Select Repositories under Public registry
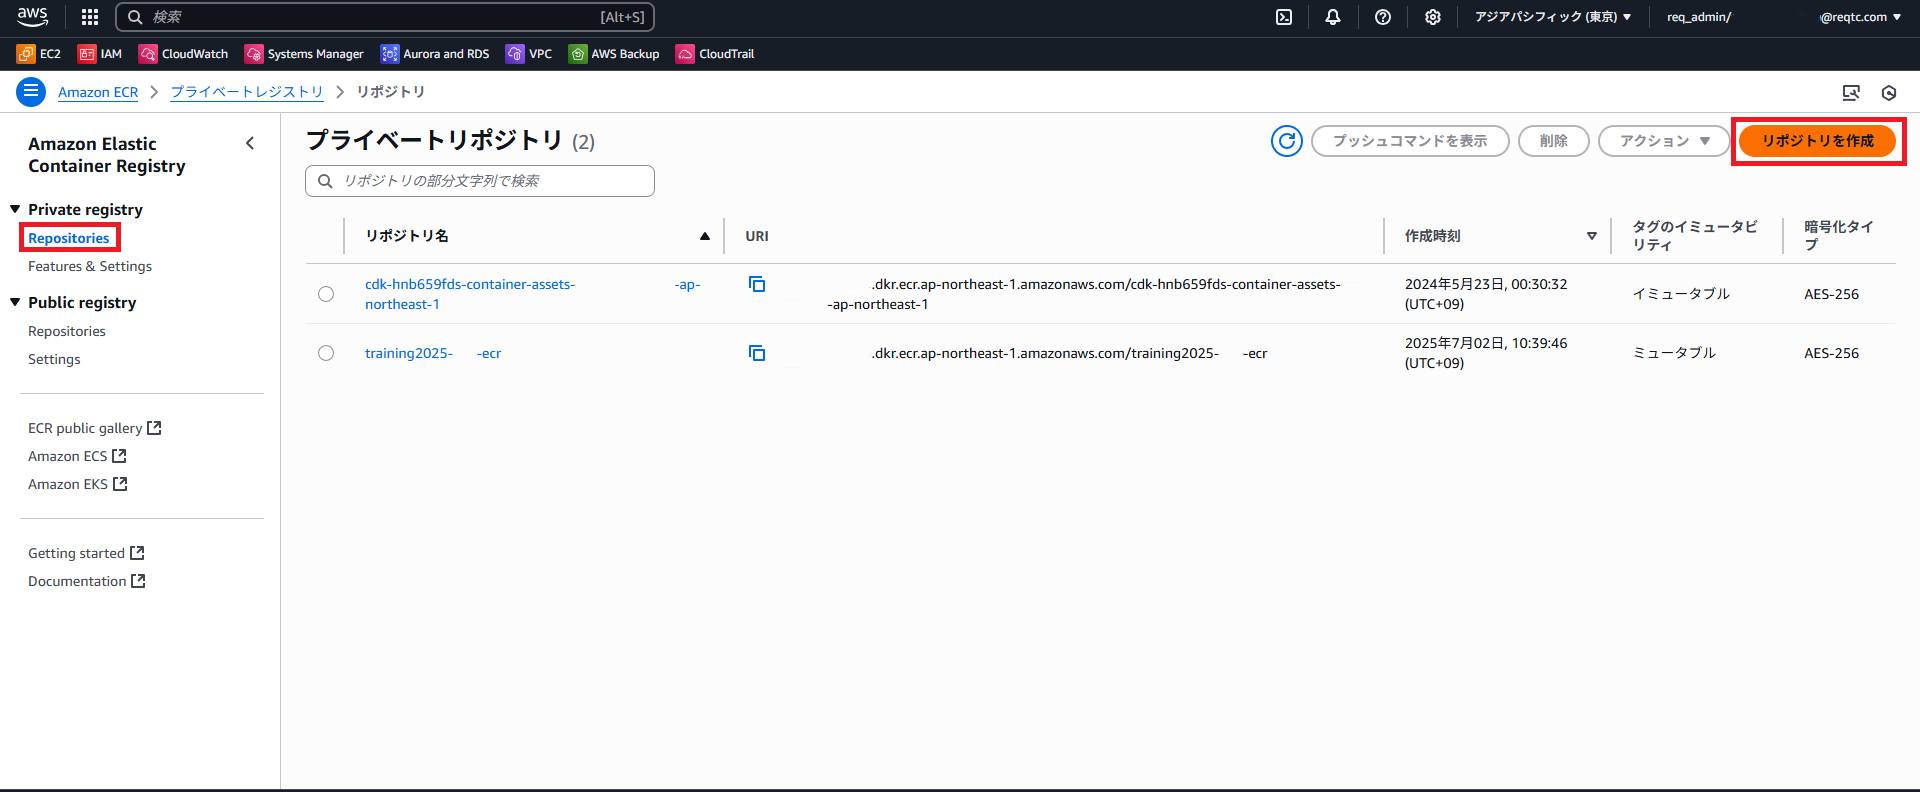 [x=67, y=331]
